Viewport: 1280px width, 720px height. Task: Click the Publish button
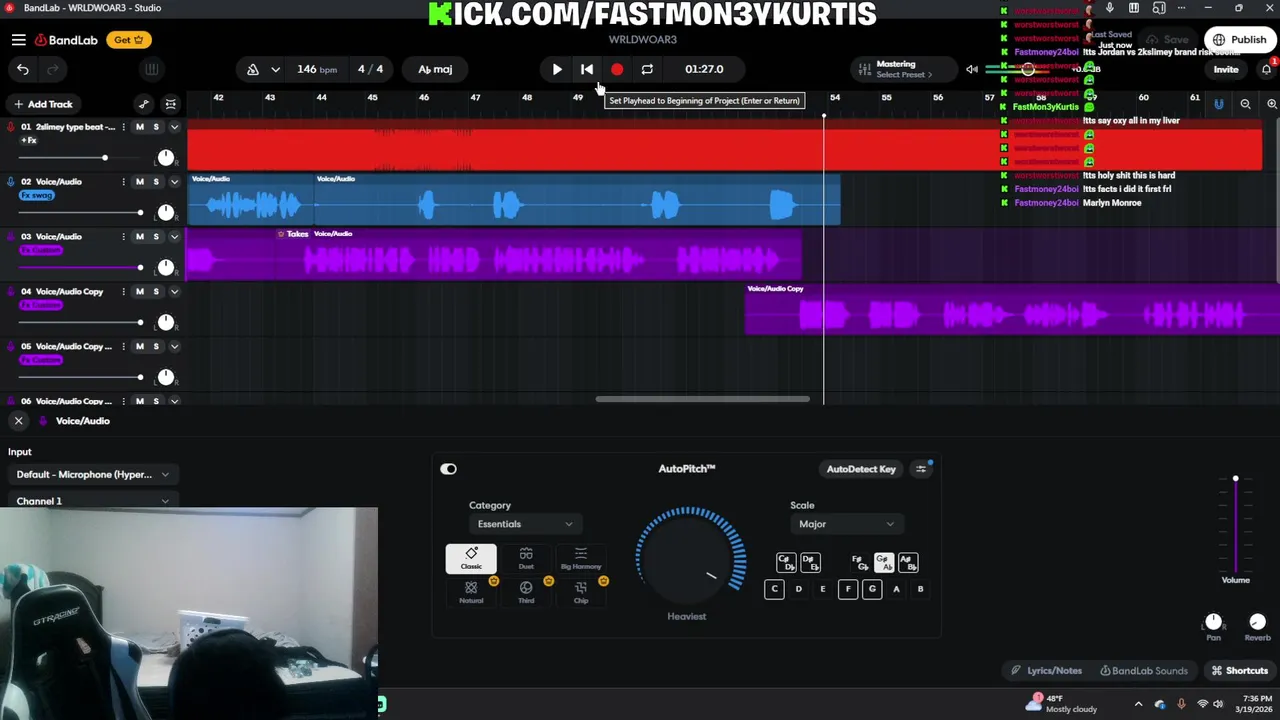1239,40
